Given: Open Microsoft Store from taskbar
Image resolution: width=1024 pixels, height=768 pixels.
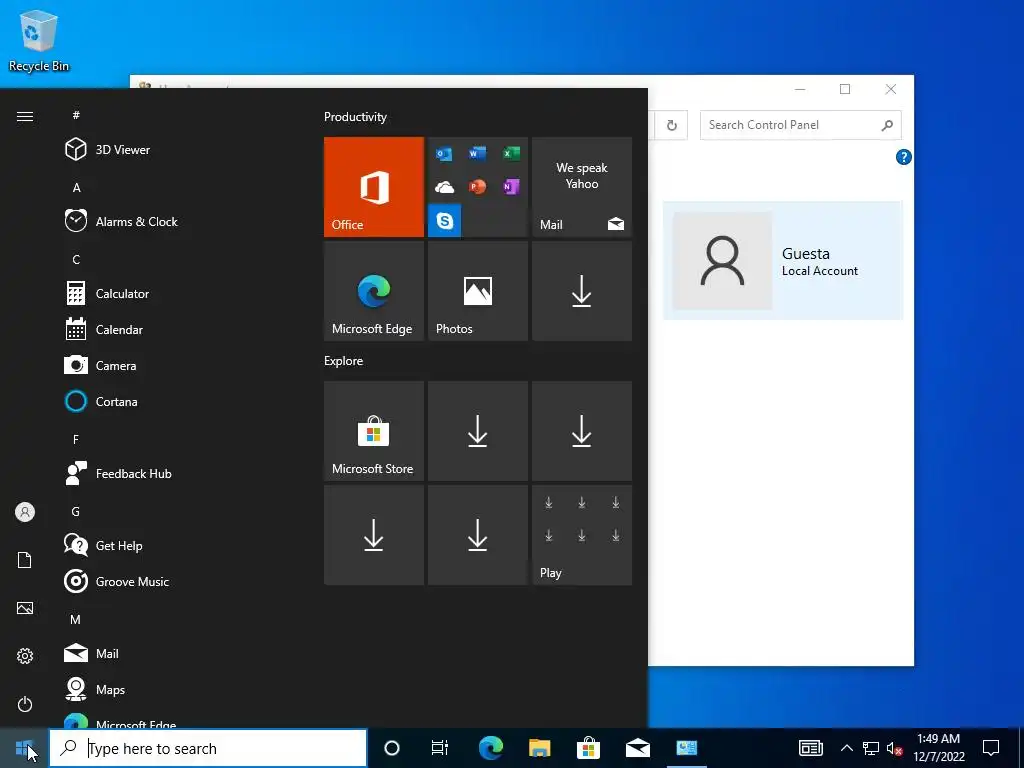Looking at the screenshot, I should [x=588, y=748].
